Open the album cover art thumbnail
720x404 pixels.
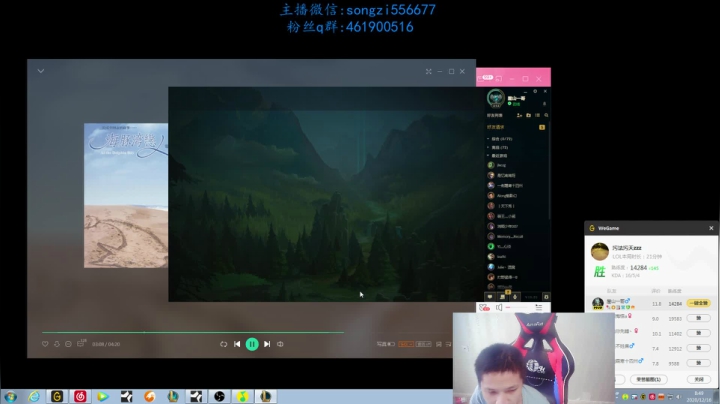[x=126, y=195]
